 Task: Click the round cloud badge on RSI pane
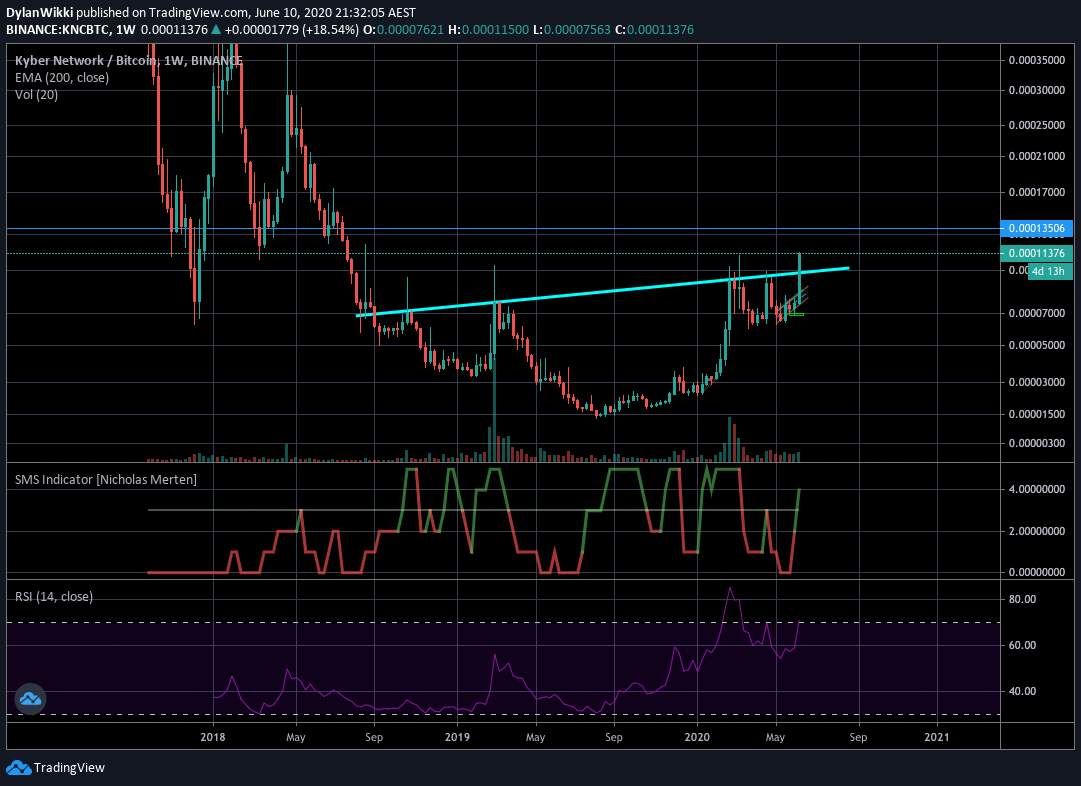(30, 699)
